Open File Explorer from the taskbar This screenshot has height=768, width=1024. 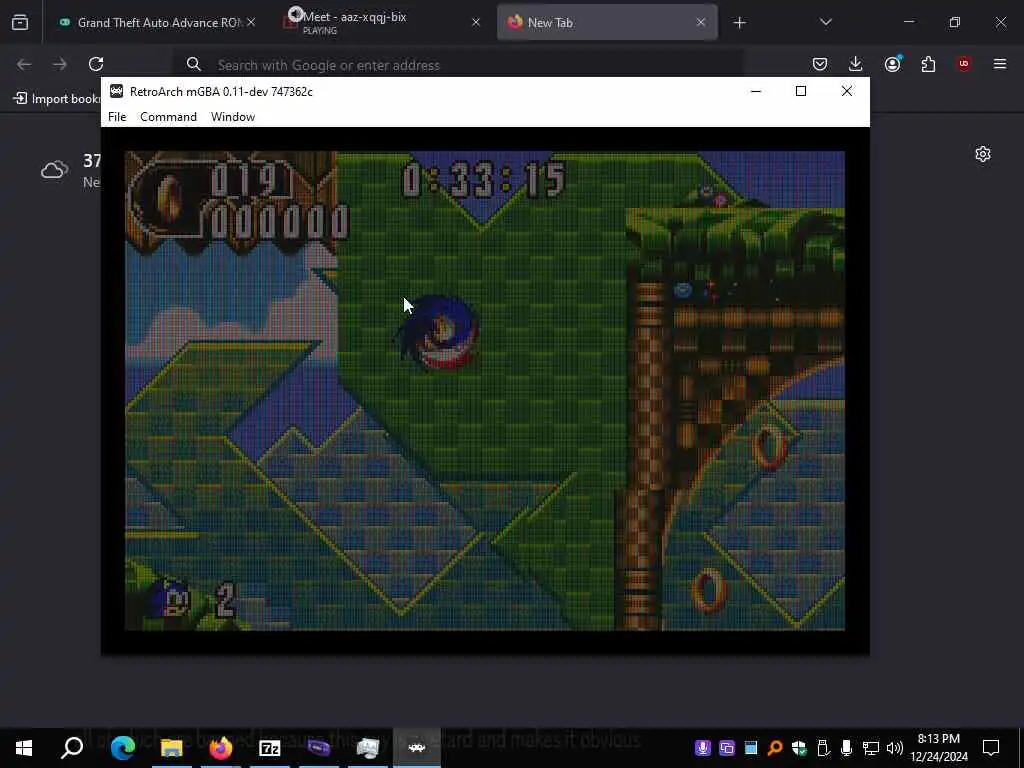click(x=171, y=748)
